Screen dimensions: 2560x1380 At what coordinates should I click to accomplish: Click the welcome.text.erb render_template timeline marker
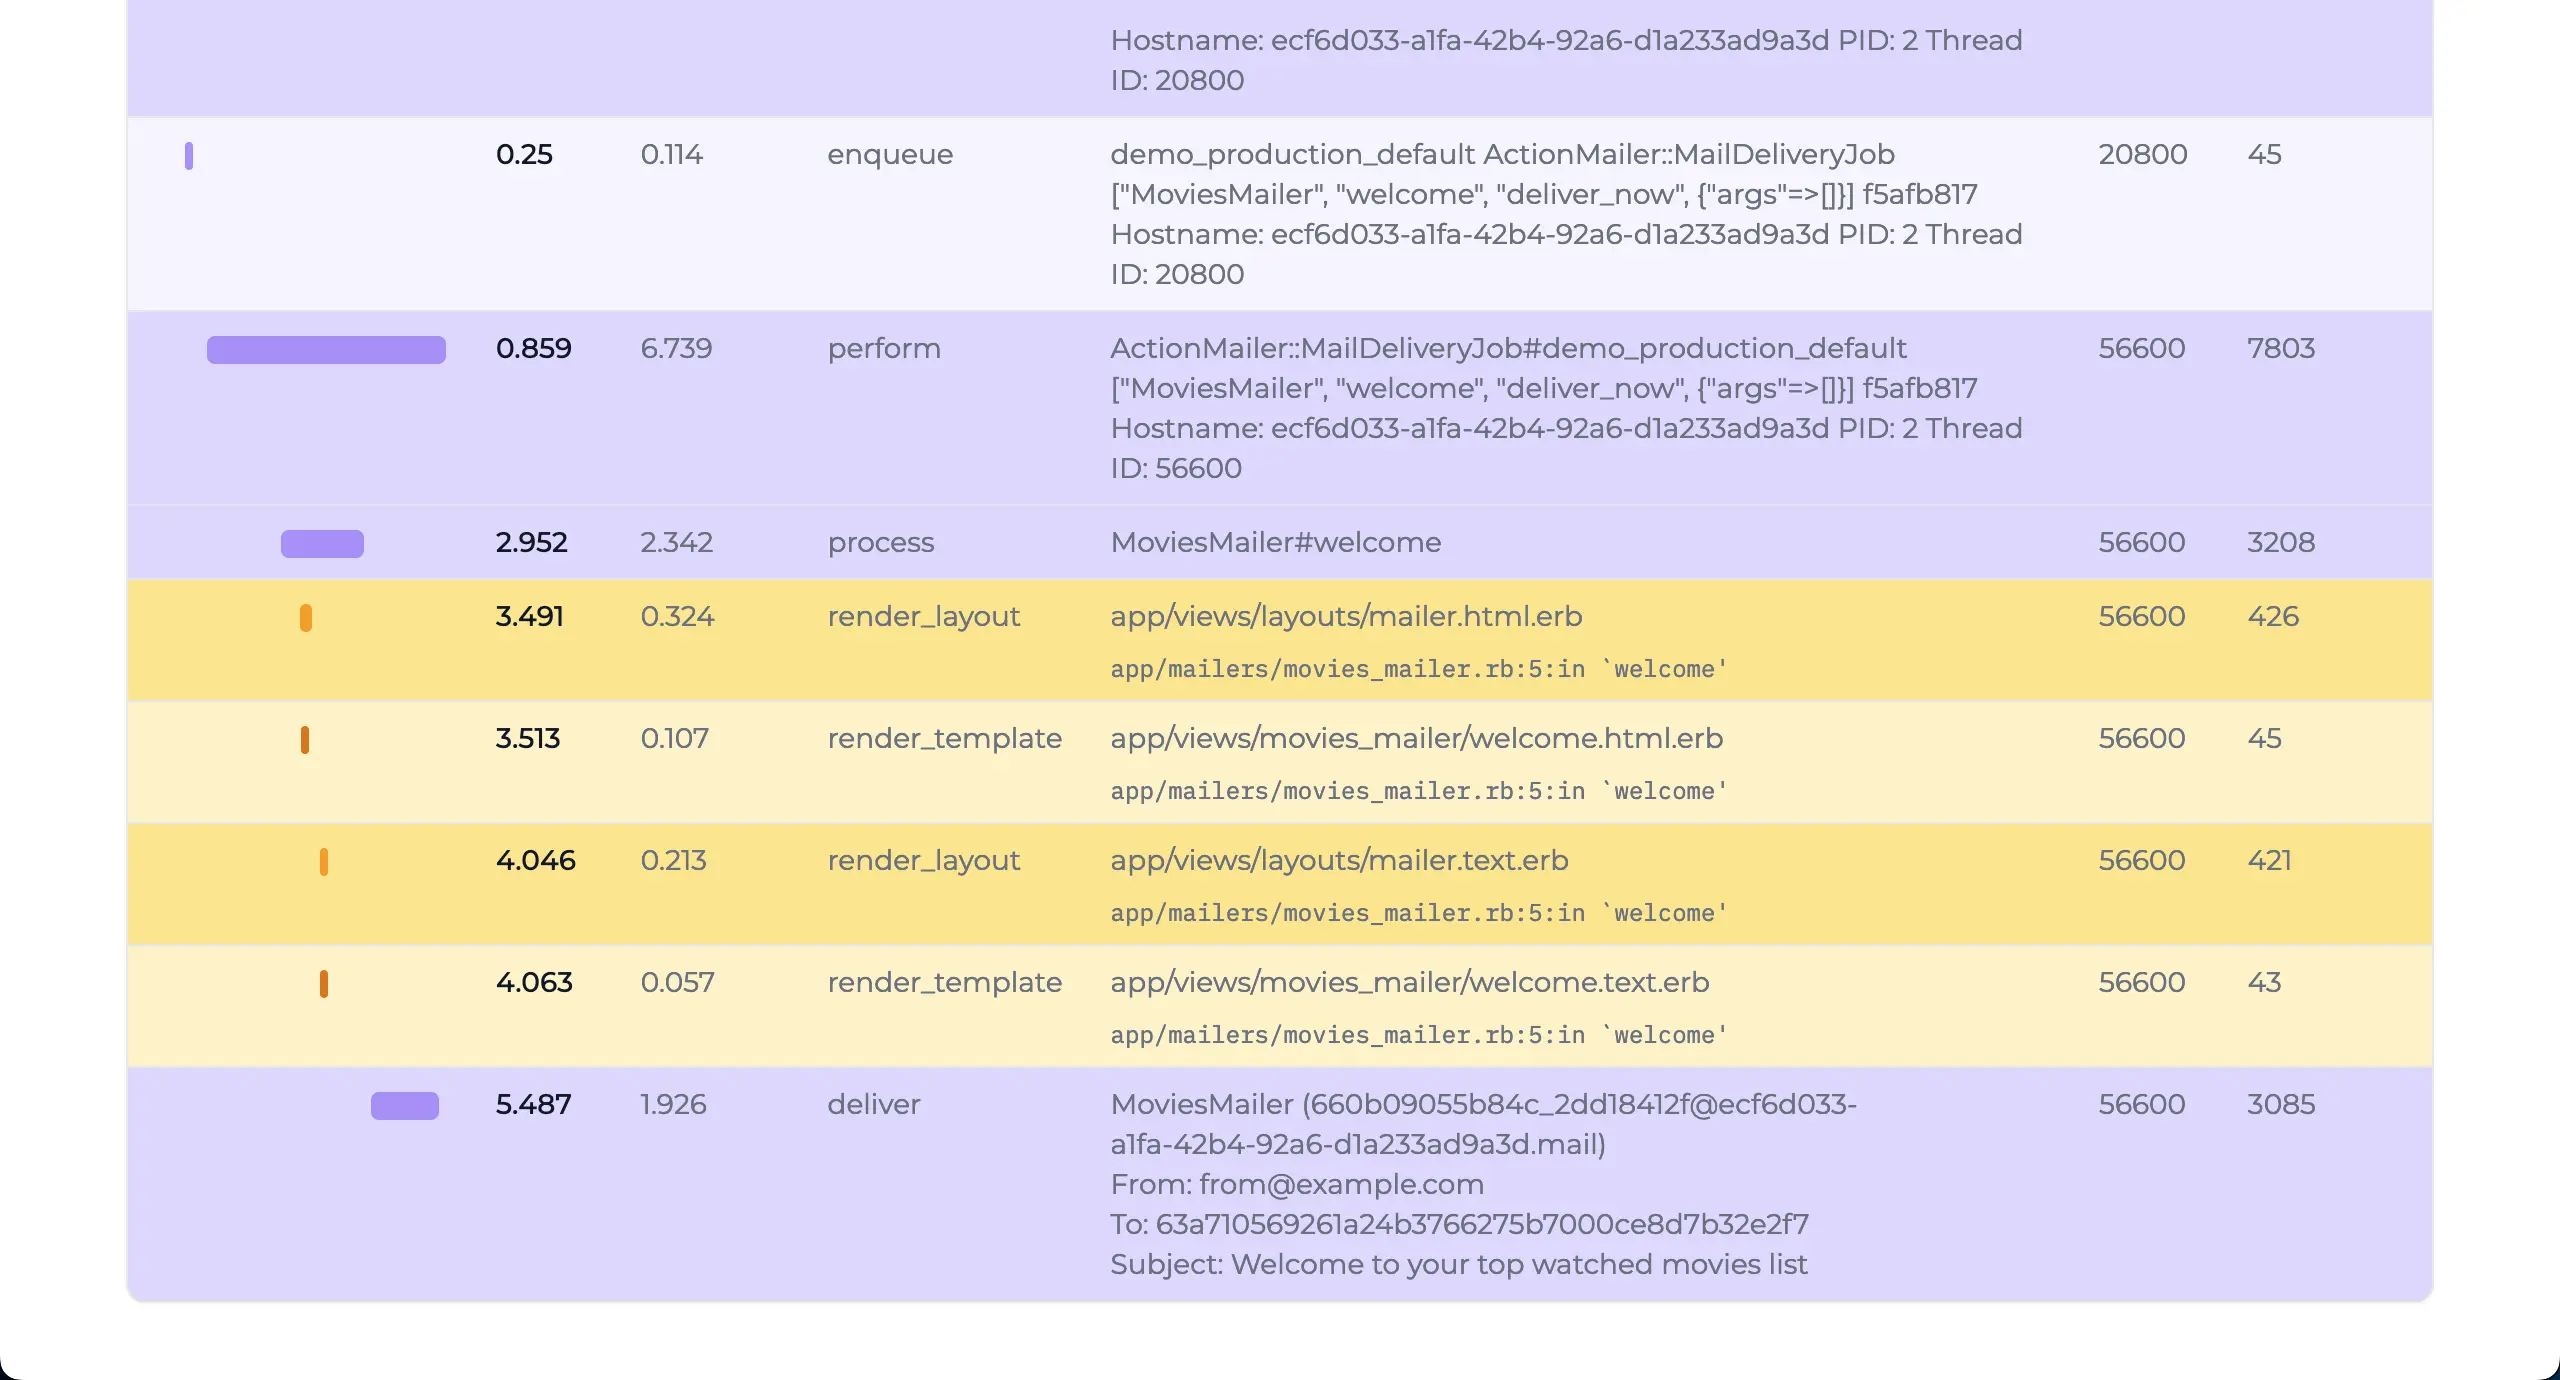click(324, 984)
